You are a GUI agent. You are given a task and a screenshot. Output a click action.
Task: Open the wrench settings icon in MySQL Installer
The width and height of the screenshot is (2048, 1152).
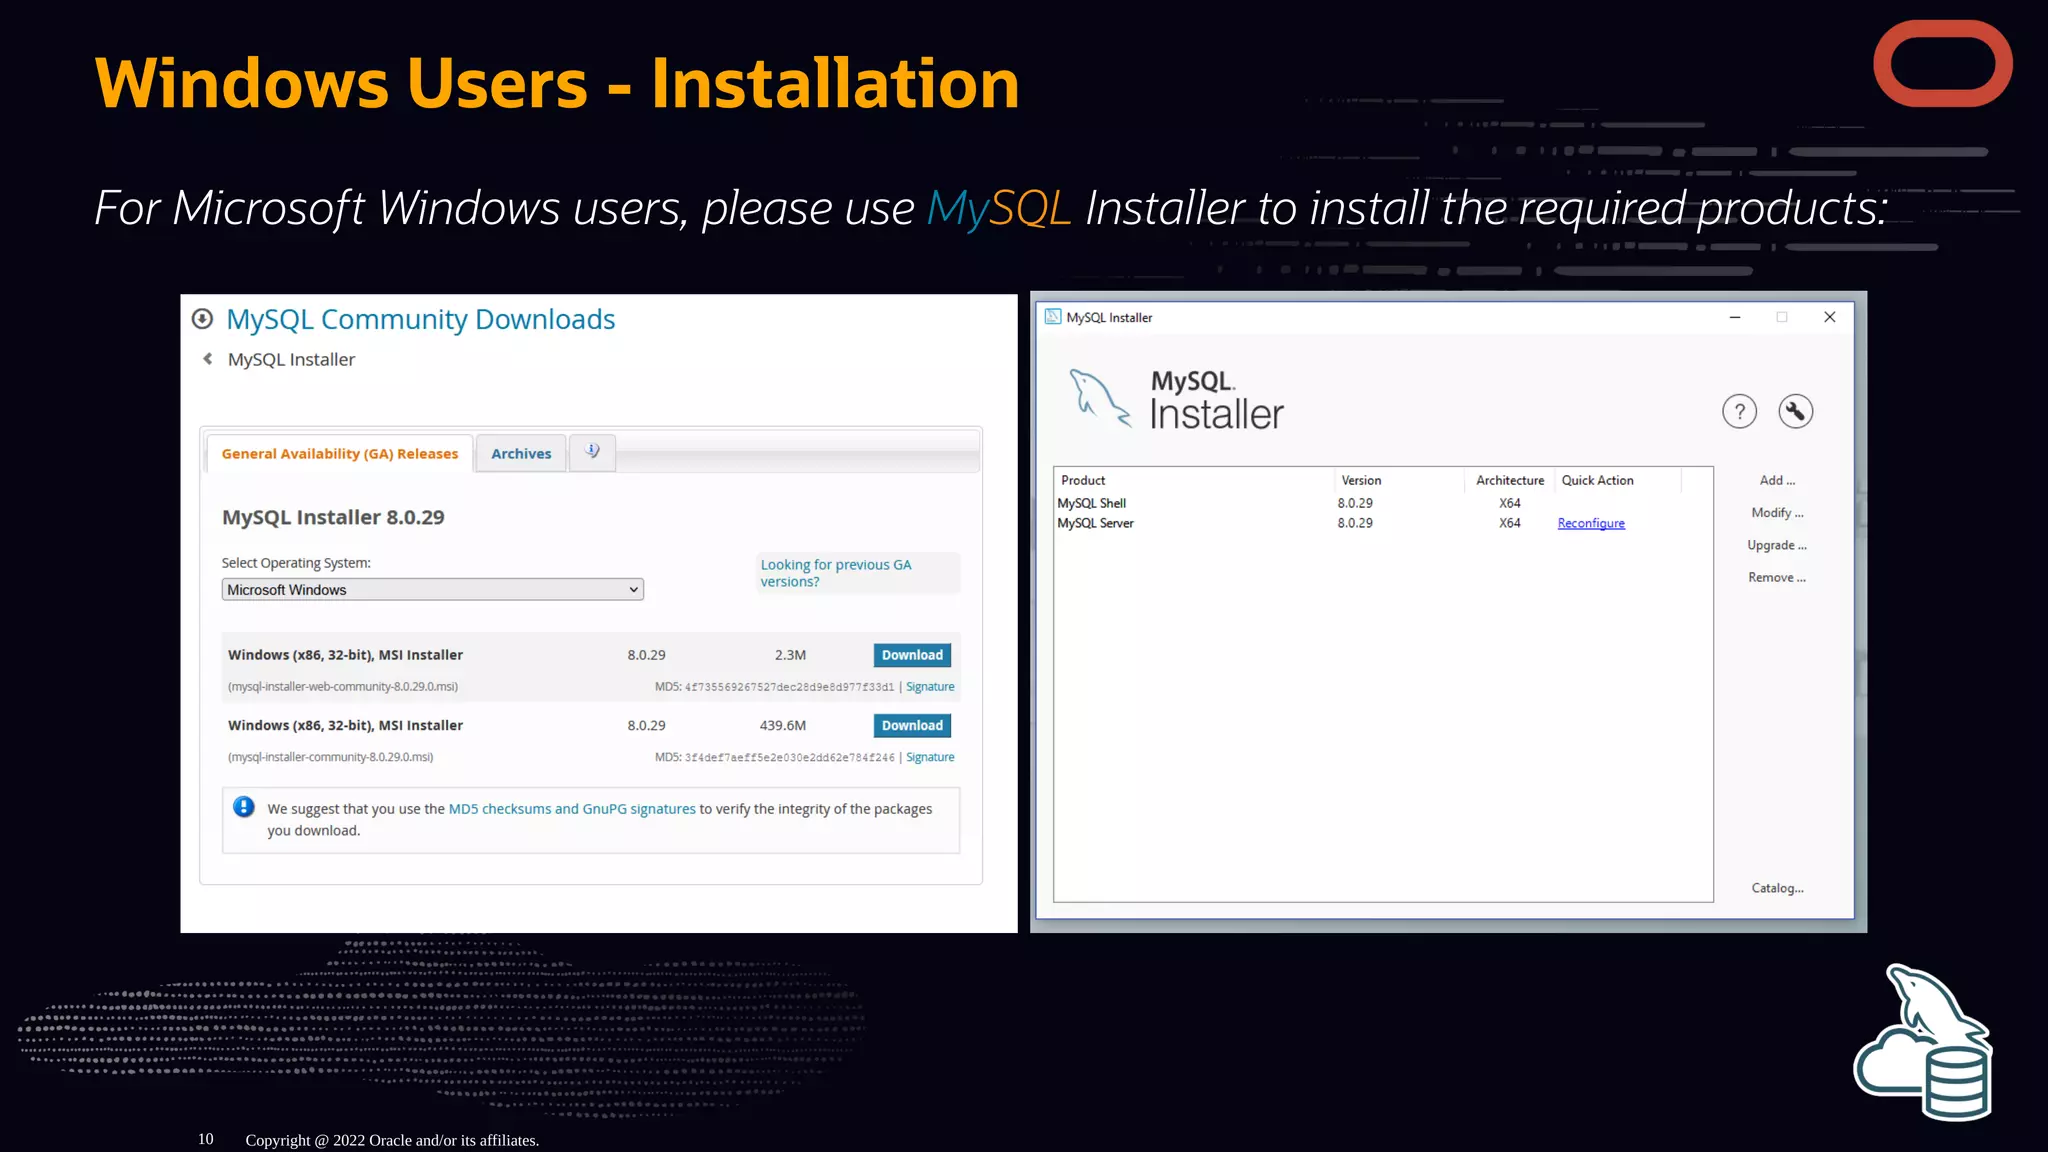[1796, 411]
